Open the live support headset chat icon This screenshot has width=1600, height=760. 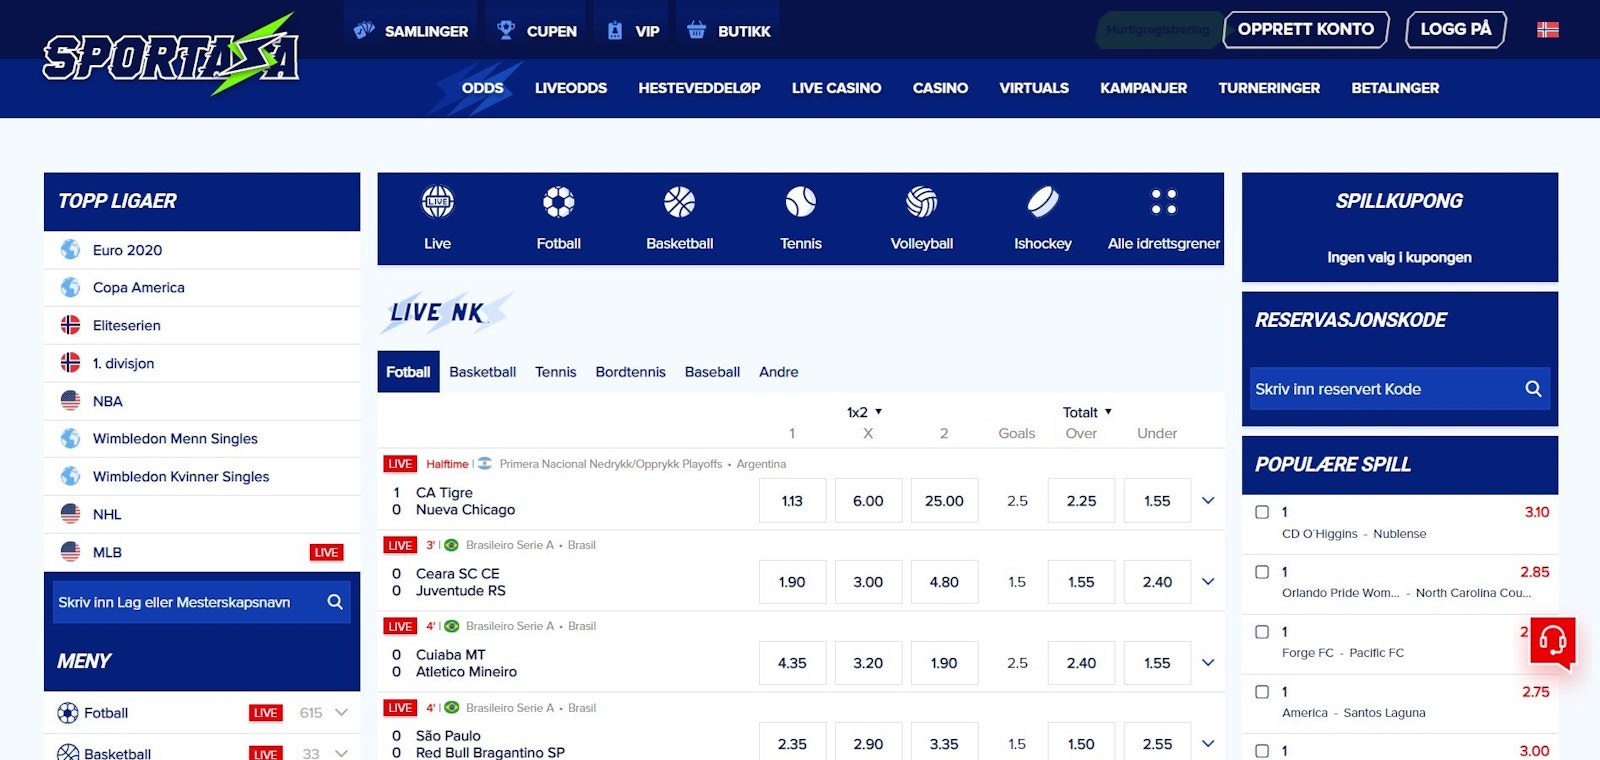pyautogui.click(x=1552, y=640)
